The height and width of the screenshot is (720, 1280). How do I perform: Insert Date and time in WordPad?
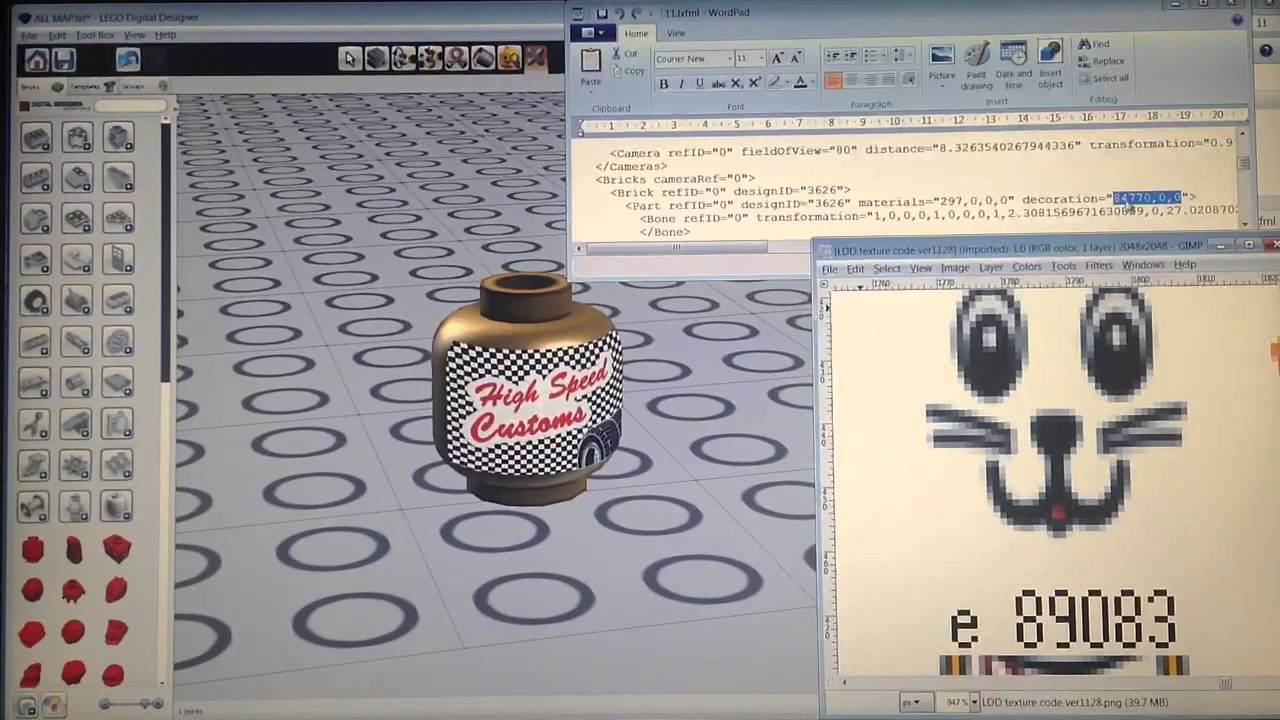coord(1013,66)
